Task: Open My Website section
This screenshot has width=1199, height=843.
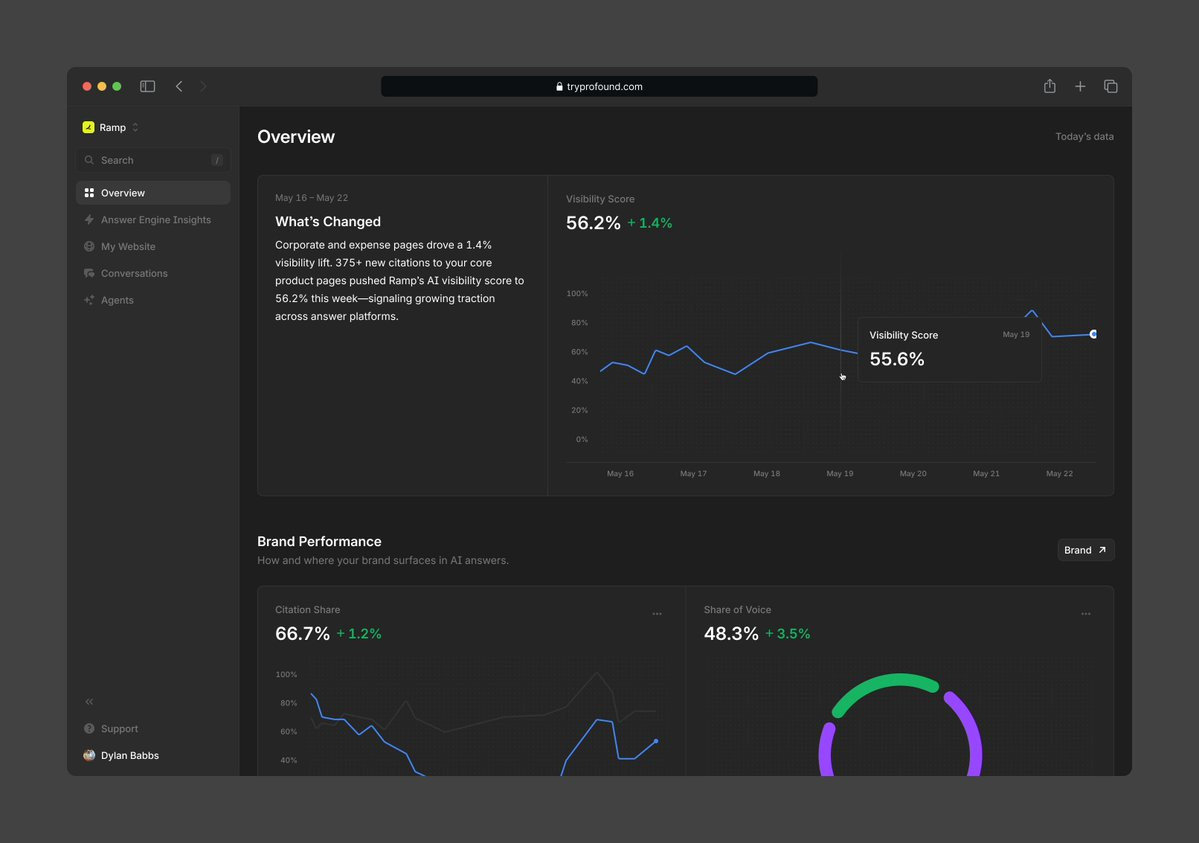Action: pyautogui.click(x=153, y=246)
